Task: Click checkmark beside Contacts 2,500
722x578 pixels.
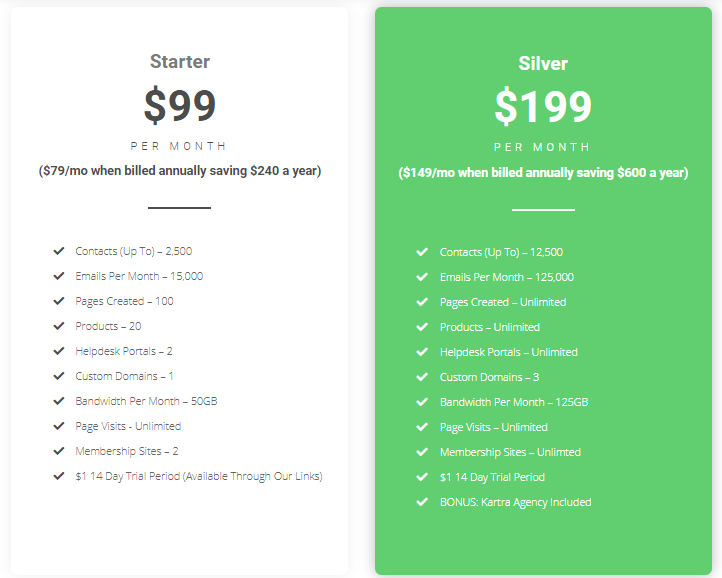Action: click(x=59, y=251)
